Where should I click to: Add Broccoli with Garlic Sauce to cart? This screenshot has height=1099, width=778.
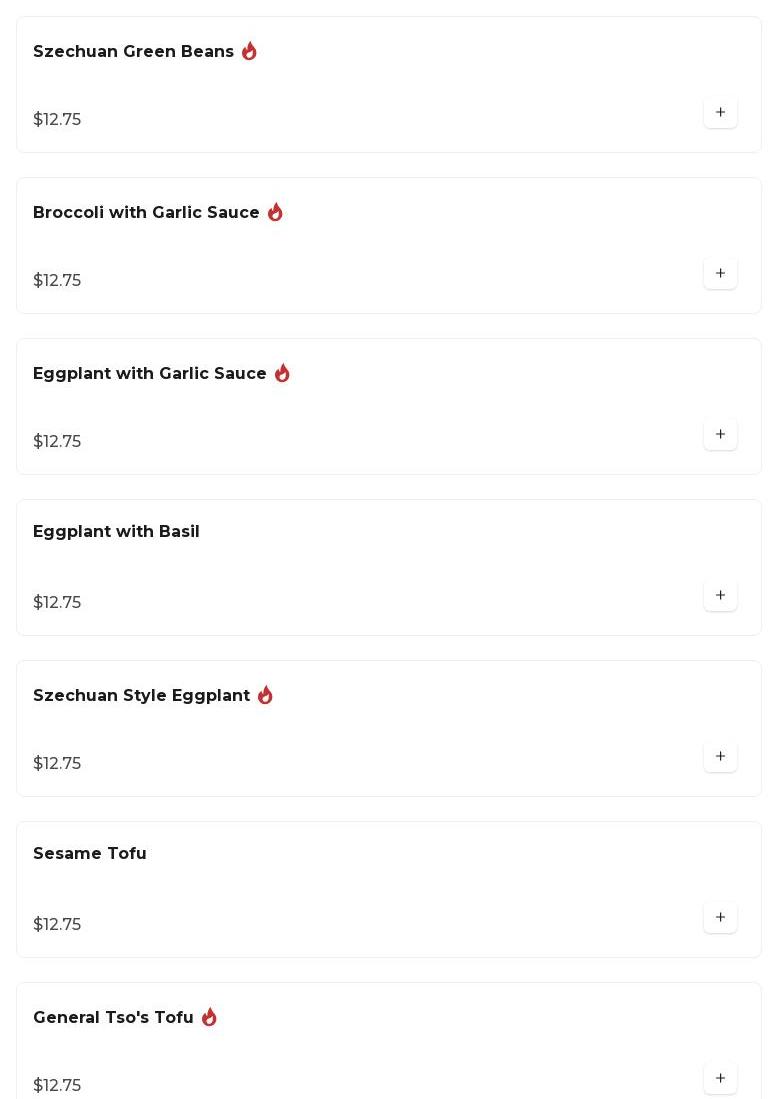coord(720,274)
